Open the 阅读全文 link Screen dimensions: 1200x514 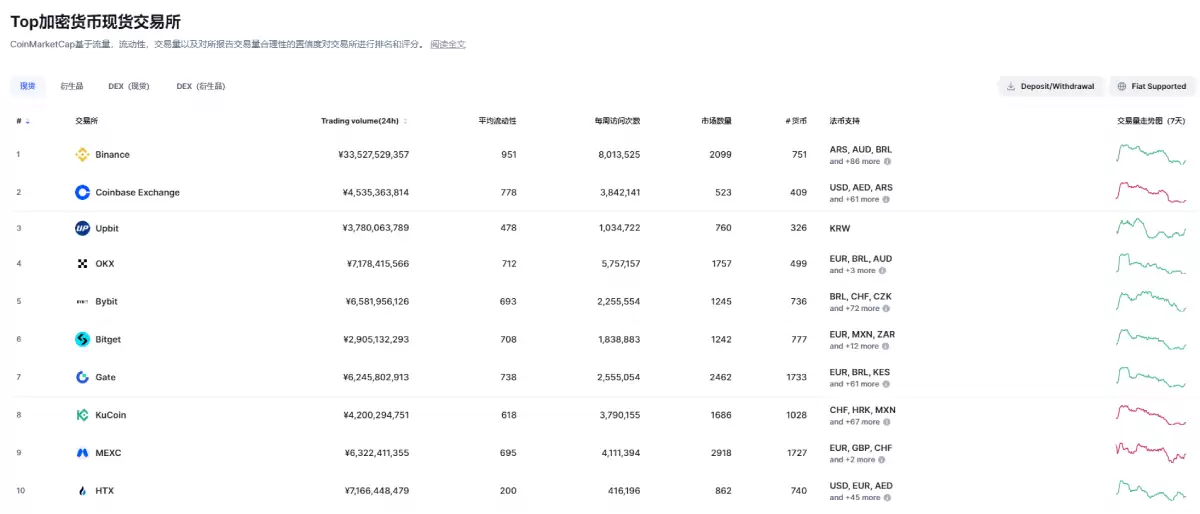click(x=448, y=44)
